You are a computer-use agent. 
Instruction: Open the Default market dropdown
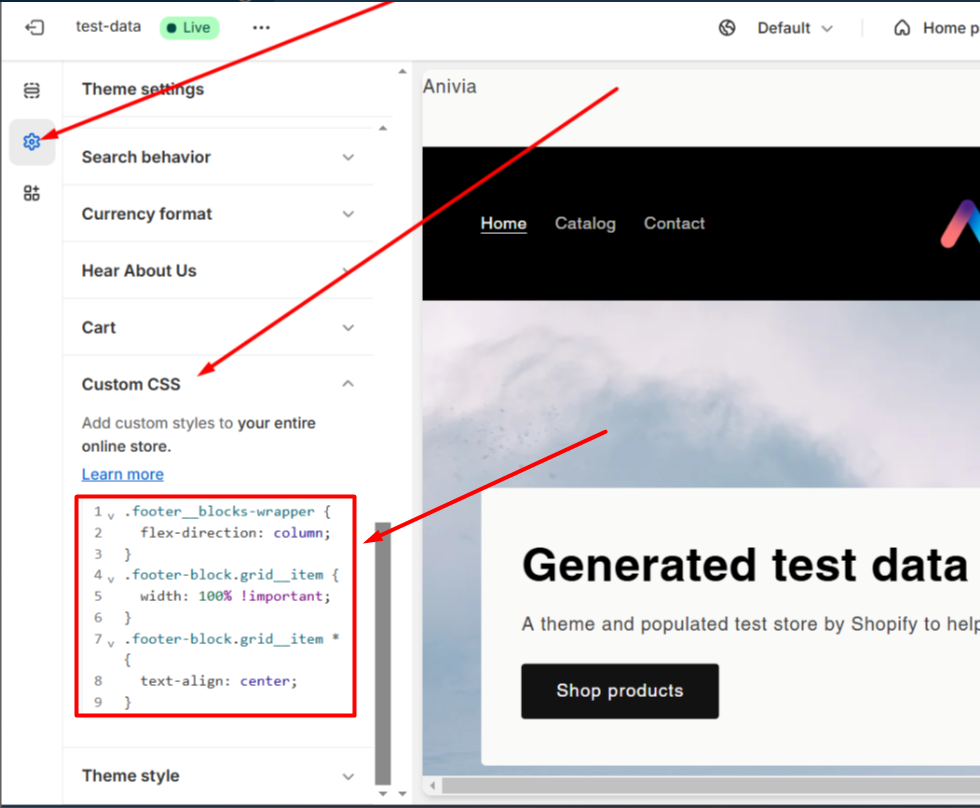click(x=795, y=28)
